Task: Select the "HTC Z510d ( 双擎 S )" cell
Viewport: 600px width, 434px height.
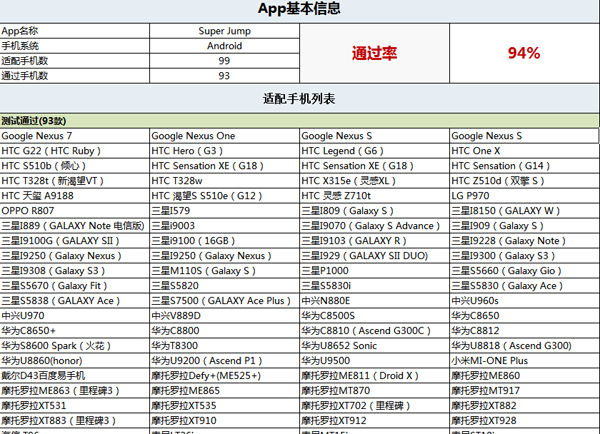Action: click(x=524, y=181)
